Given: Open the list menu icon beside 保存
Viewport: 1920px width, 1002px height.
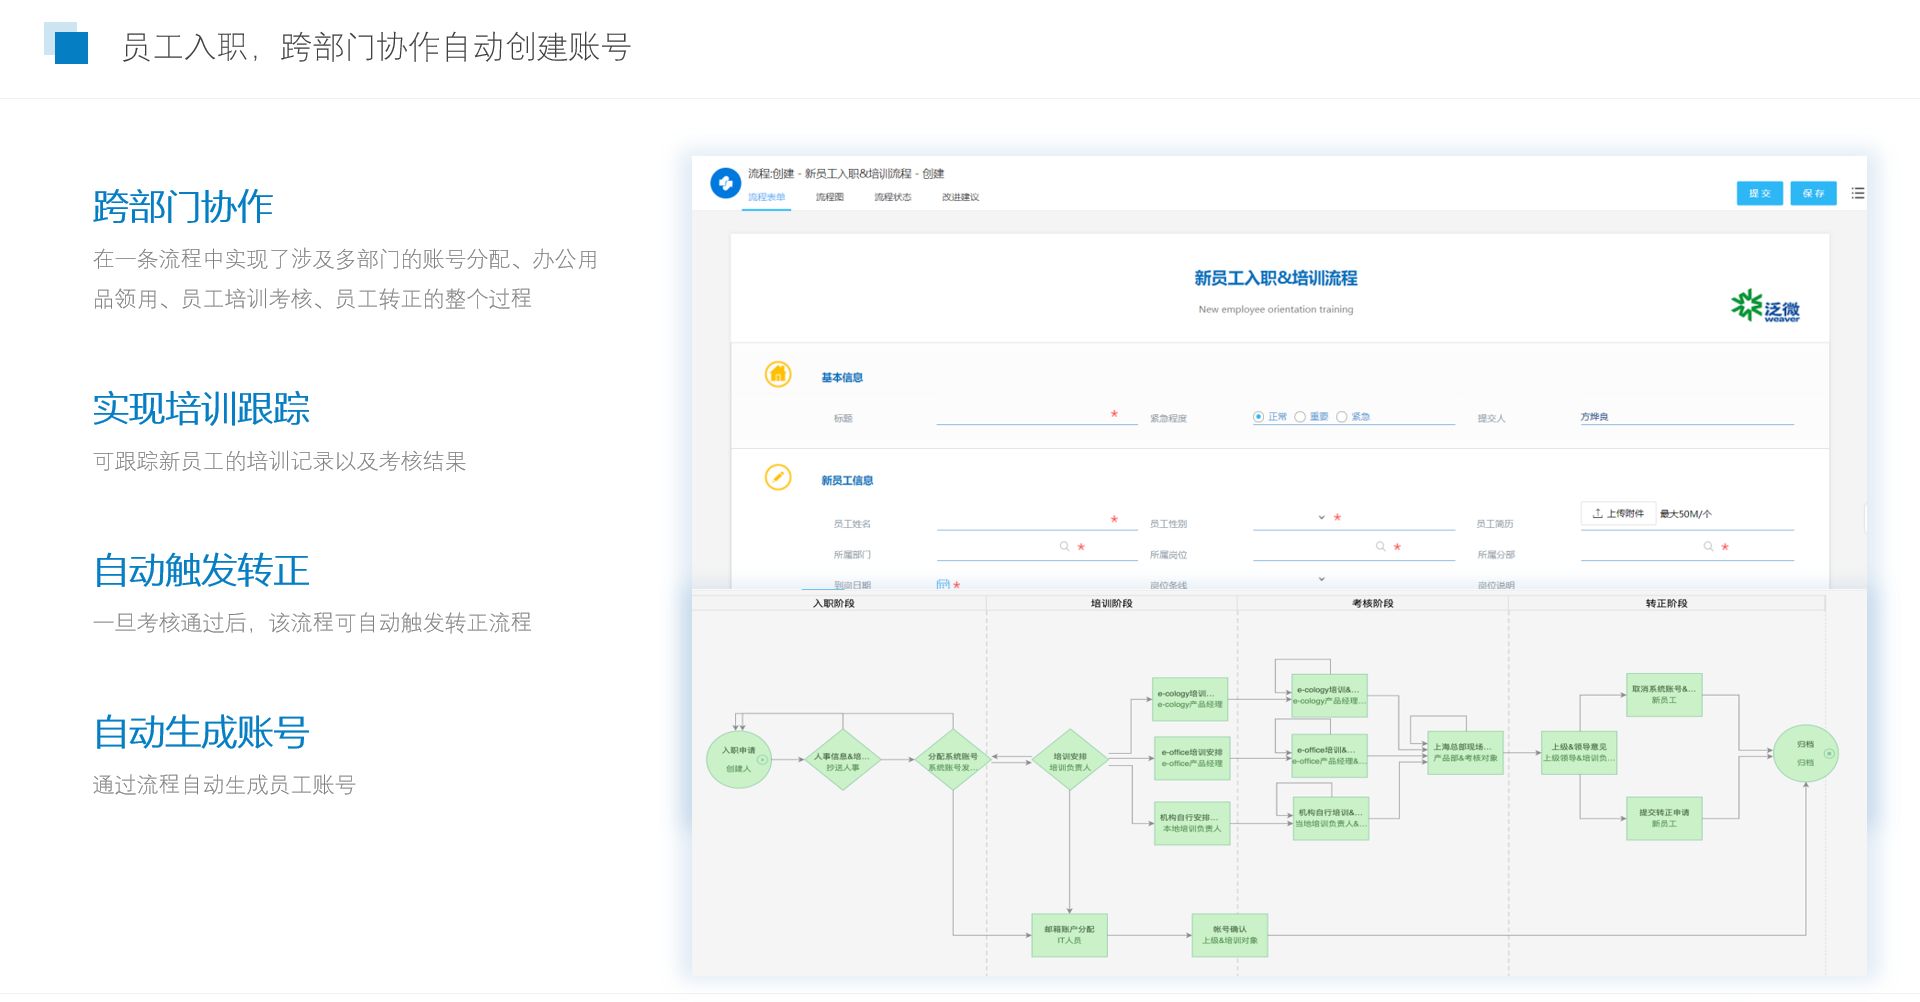Looking at the screenshot, I should (1857, 193).
